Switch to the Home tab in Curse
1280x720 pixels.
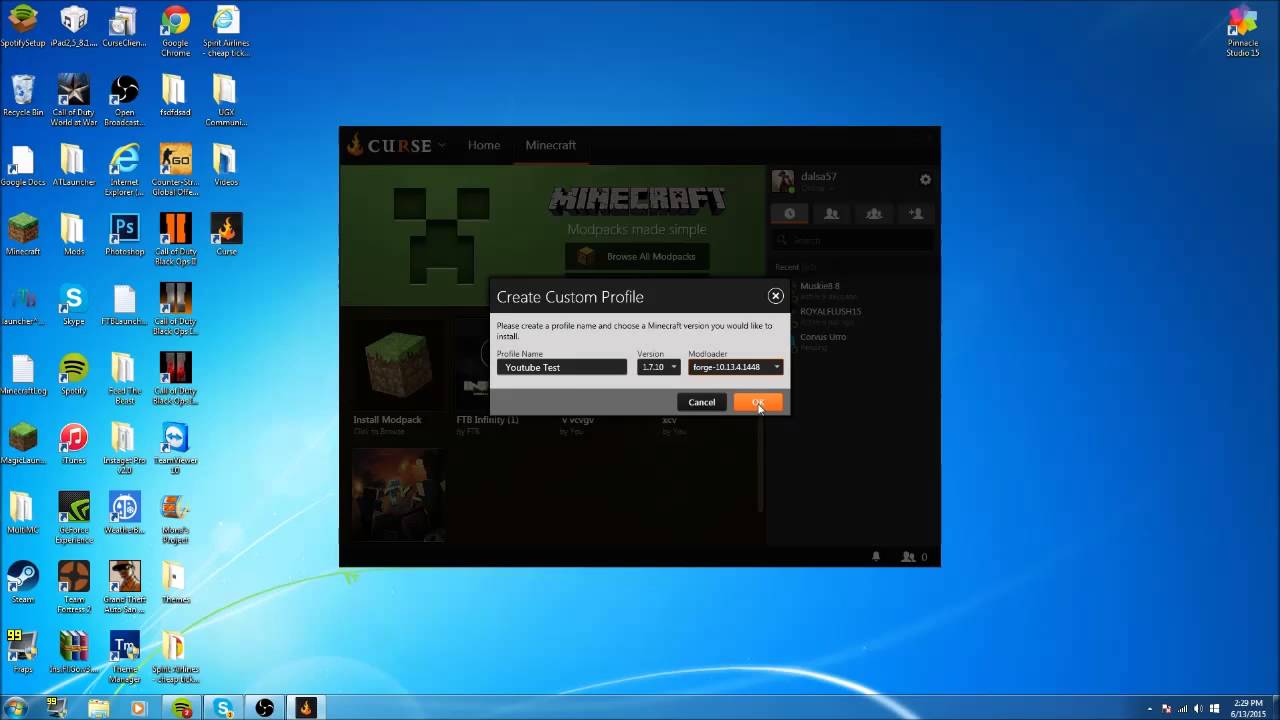(x=484, y=145)
